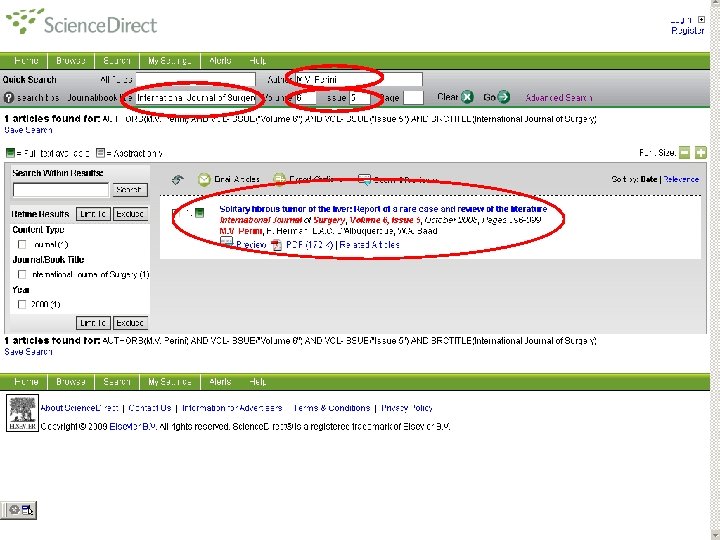720x540 pixels.
Task: Increase font size with plus icon
Action: point(701,152)
